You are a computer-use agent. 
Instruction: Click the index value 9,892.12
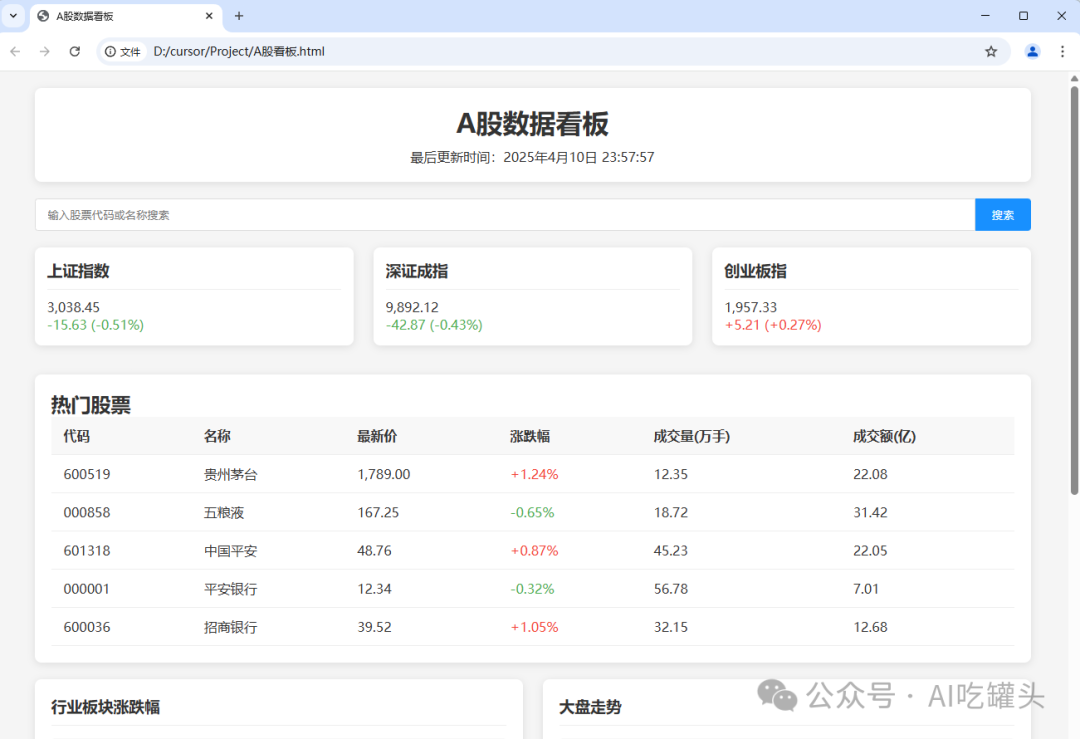[412, 307]
